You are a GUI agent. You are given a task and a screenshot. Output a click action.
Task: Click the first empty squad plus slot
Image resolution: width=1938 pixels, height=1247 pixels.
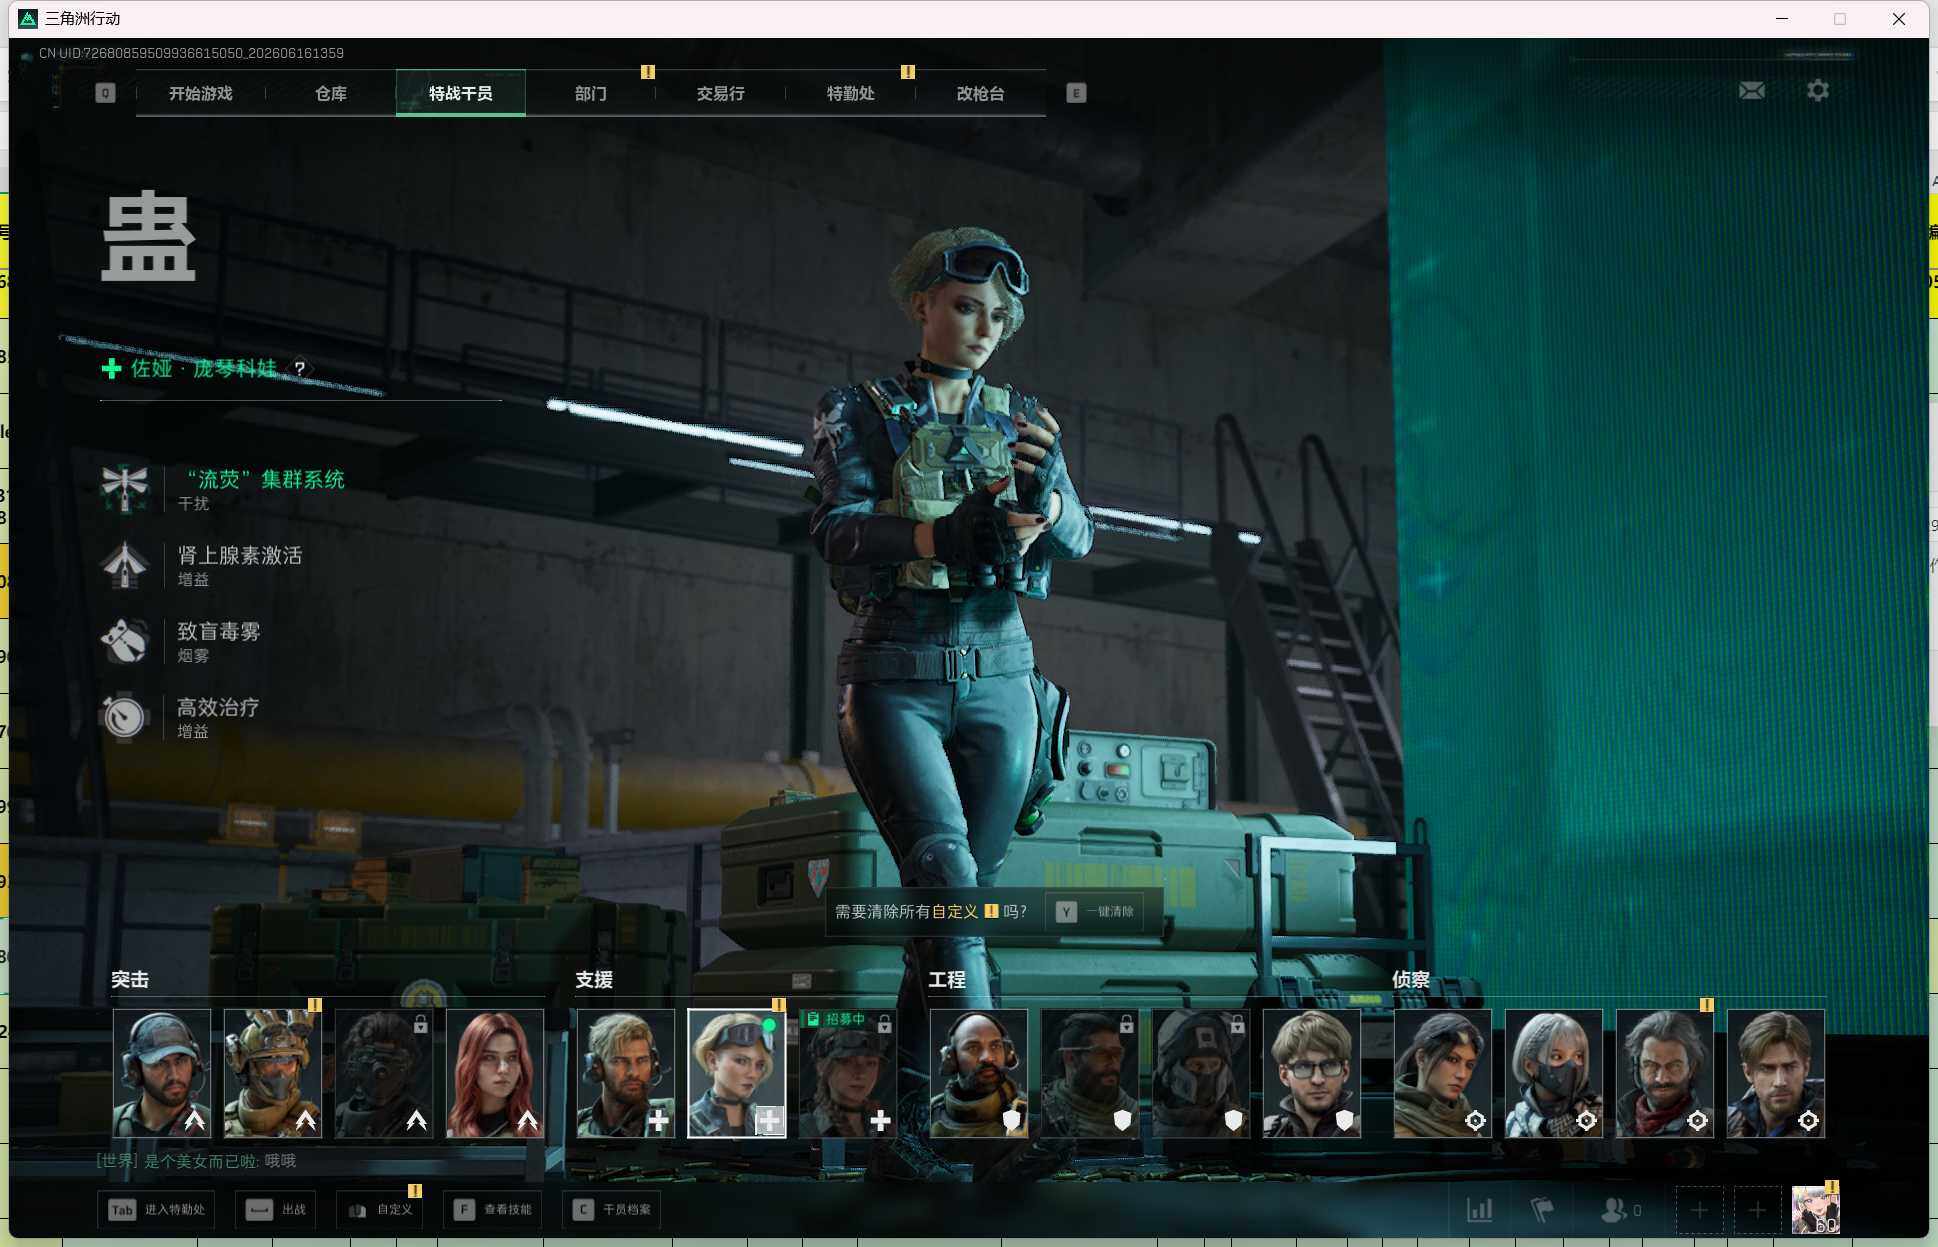pos(1699,1211)
